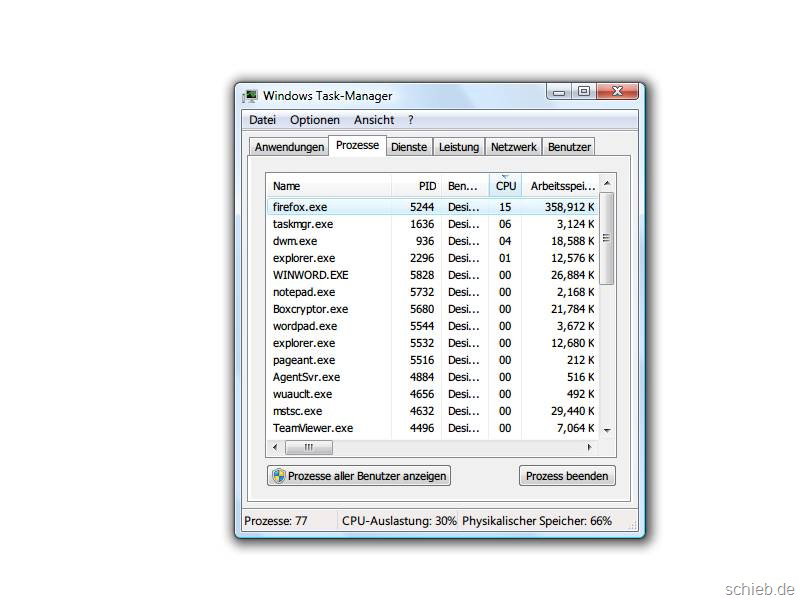Switch to the Netzwerk tab

pos(513,147)
